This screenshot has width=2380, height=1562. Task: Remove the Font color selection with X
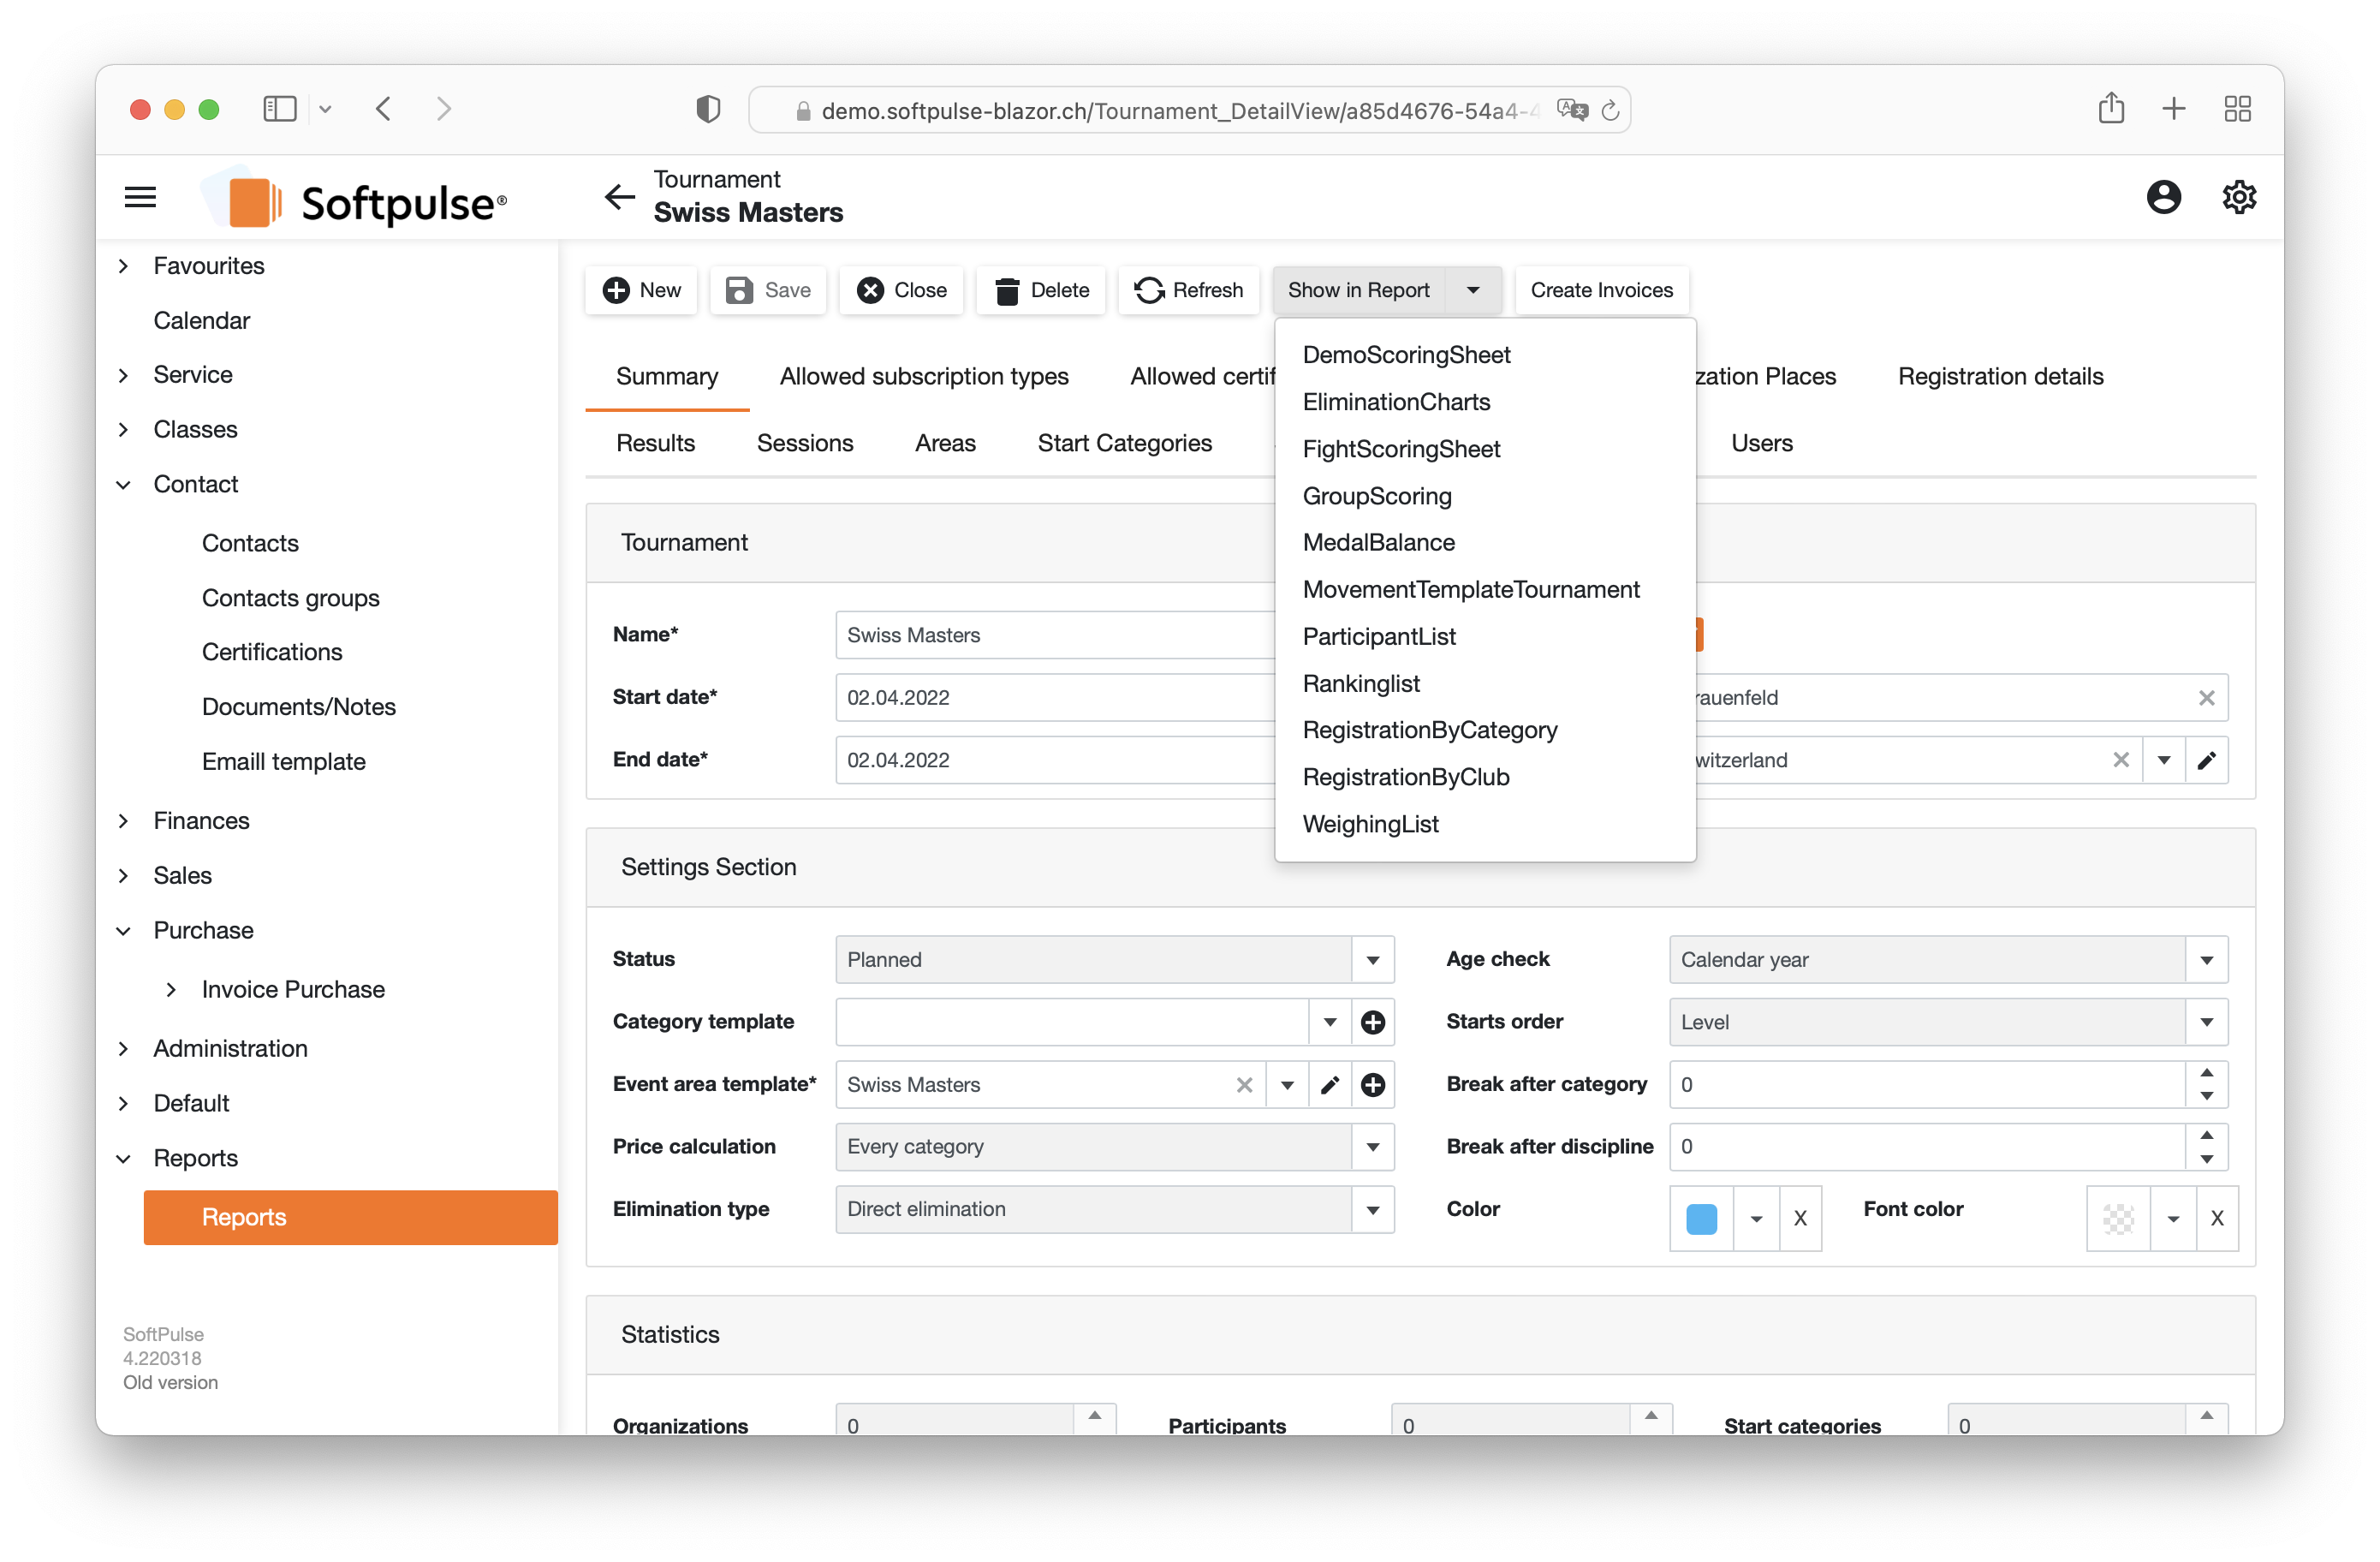coord(2217,1218)
